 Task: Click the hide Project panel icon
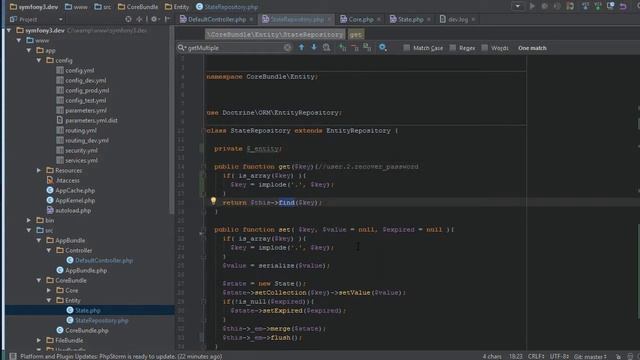pos(167,19)
